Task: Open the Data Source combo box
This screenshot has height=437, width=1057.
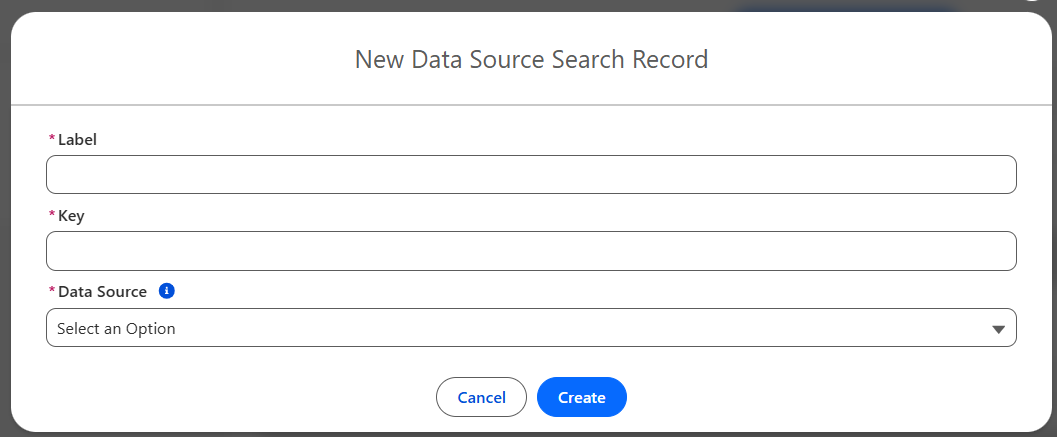Action: pyautogui.click(x=531, y=328)
